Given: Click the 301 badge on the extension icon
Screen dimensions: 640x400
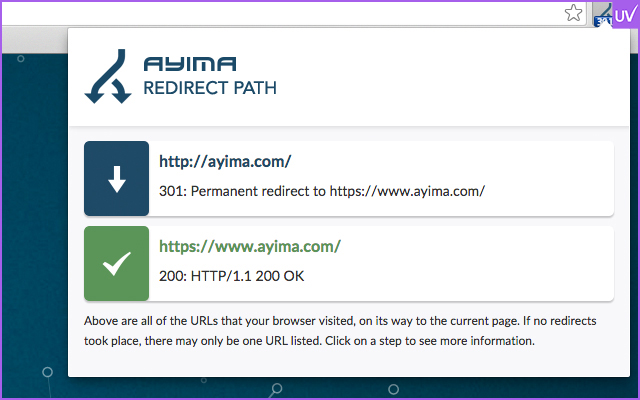Looking at the screenshot, I should pyautogui.click(x=602, y=21).
